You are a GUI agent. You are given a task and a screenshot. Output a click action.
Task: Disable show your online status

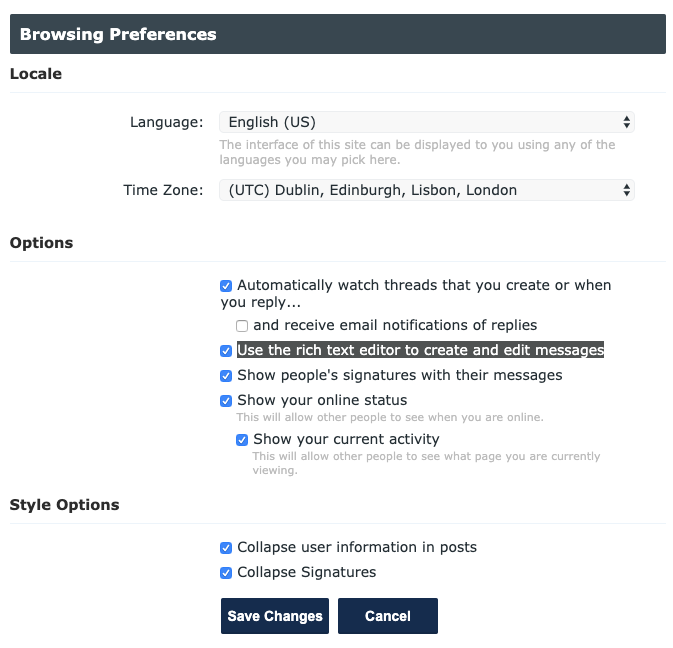click(226, 401)
